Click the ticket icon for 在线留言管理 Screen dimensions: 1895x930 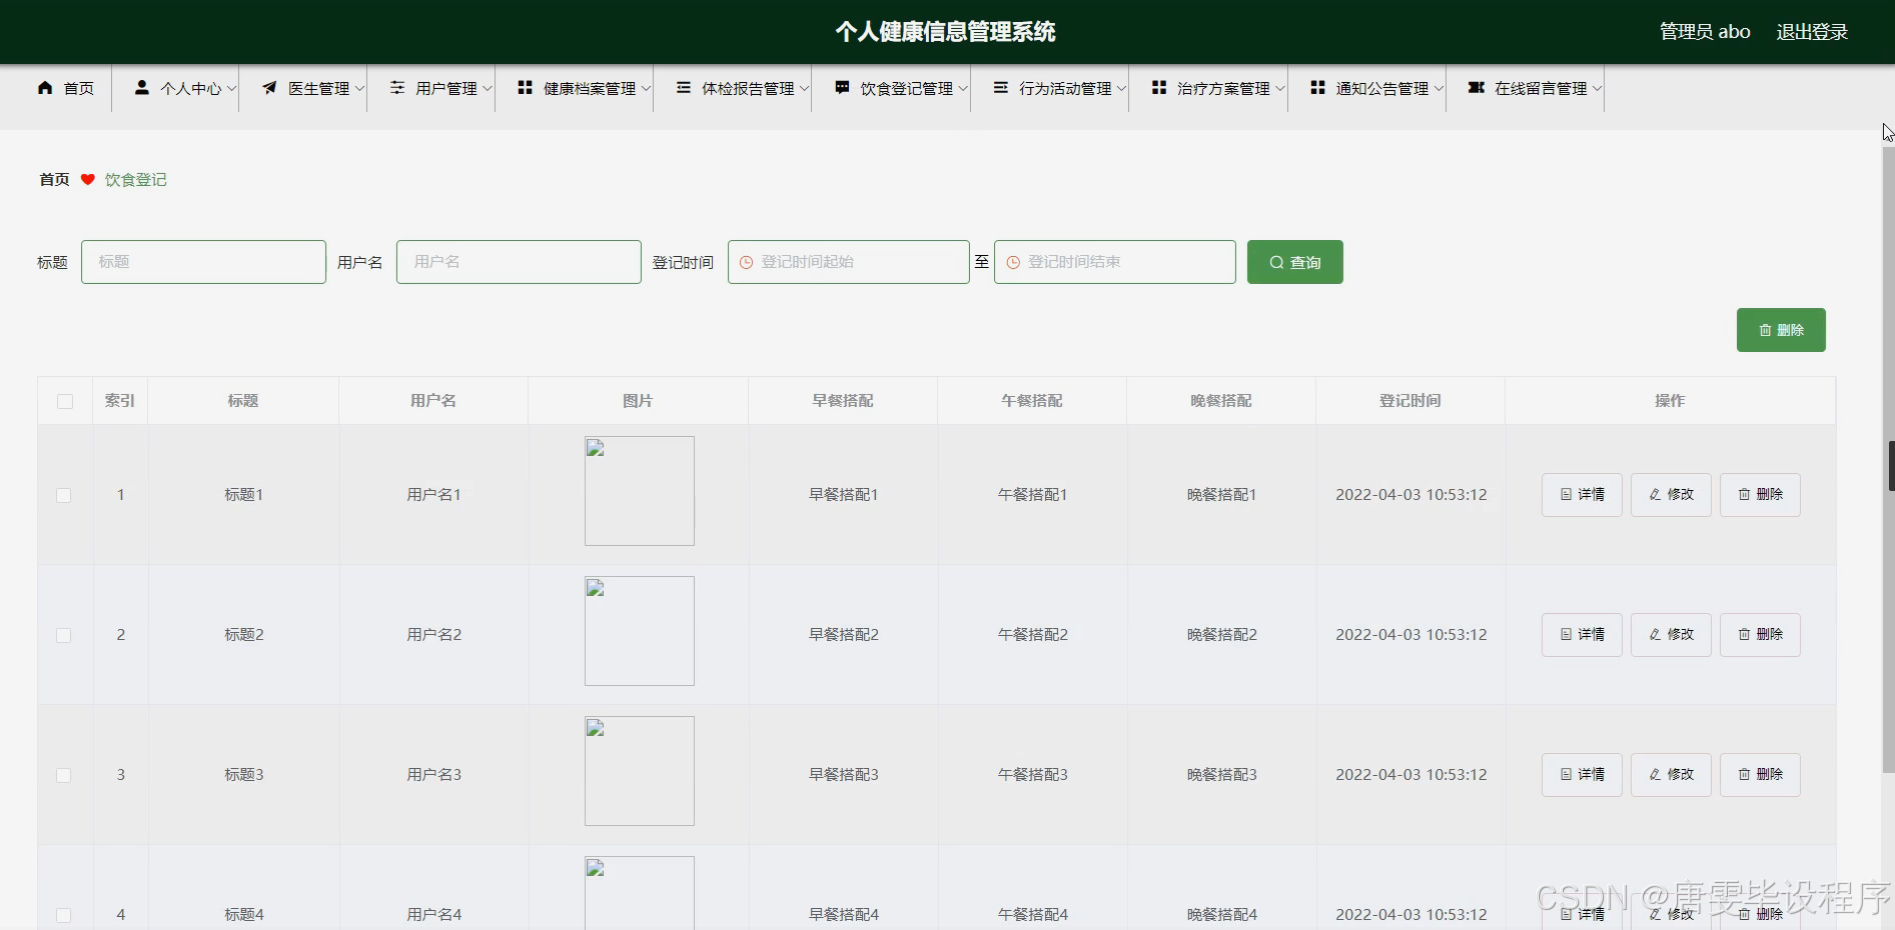click(x=1476, y=88)
